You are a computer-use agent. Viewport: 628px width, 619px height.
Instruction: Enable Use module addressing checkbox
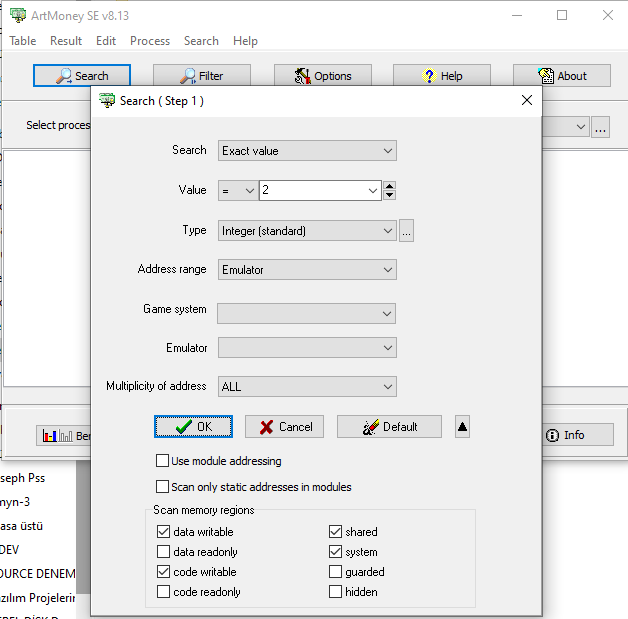point(162,460)
